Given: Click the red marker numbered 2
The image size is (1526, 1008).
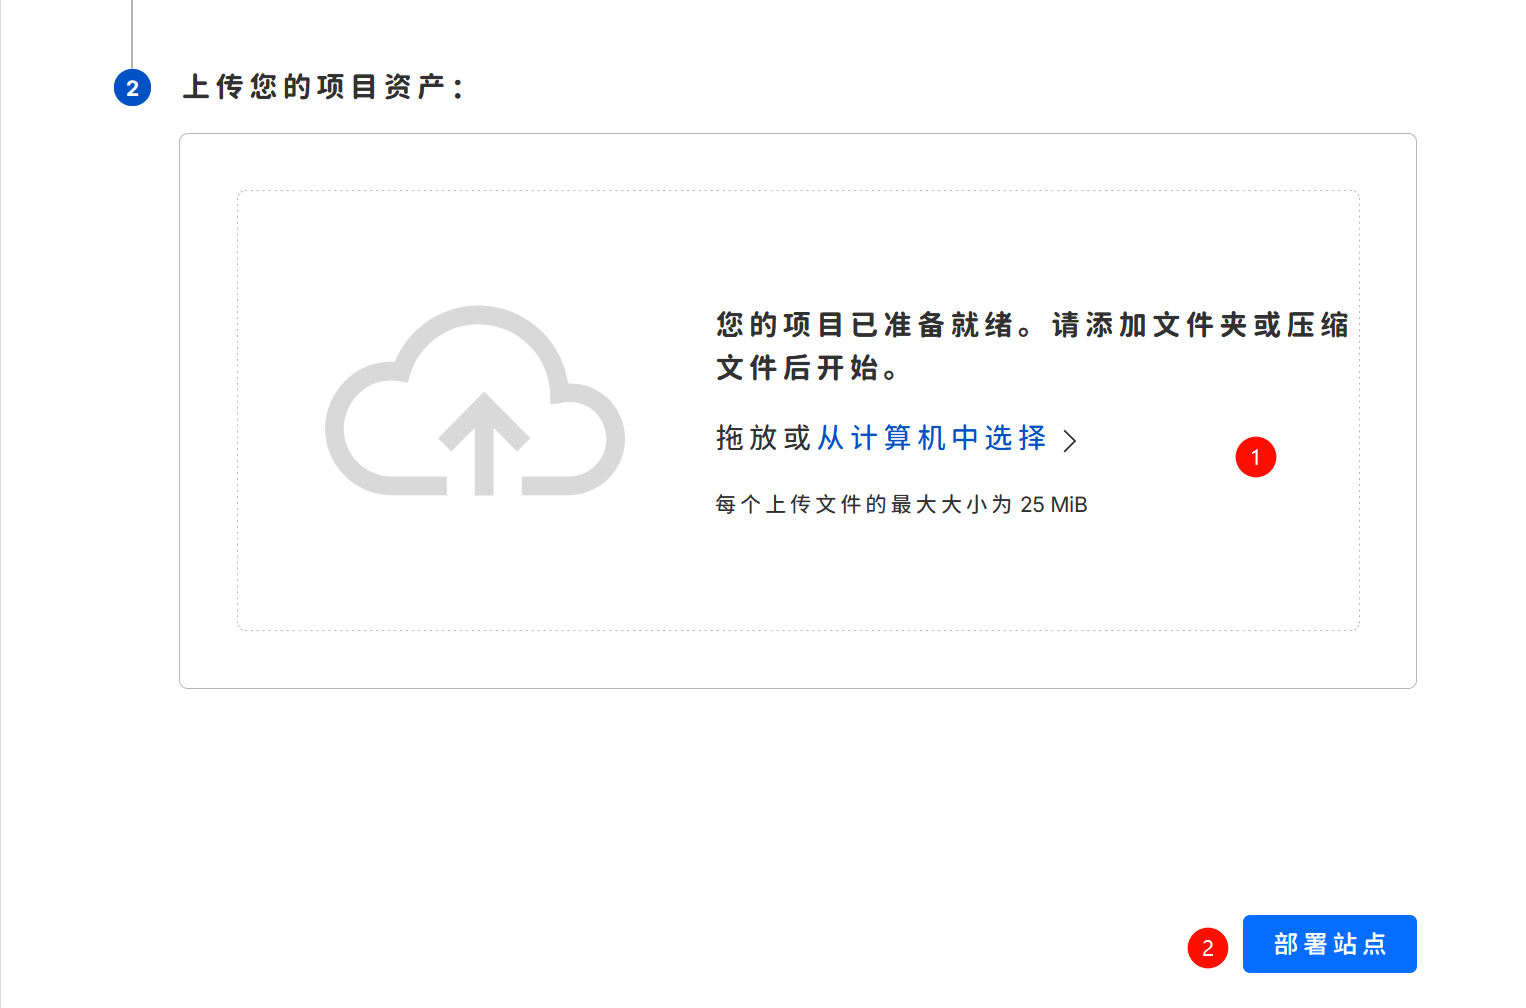Looking at the screenshot, I should [1207, 947].
